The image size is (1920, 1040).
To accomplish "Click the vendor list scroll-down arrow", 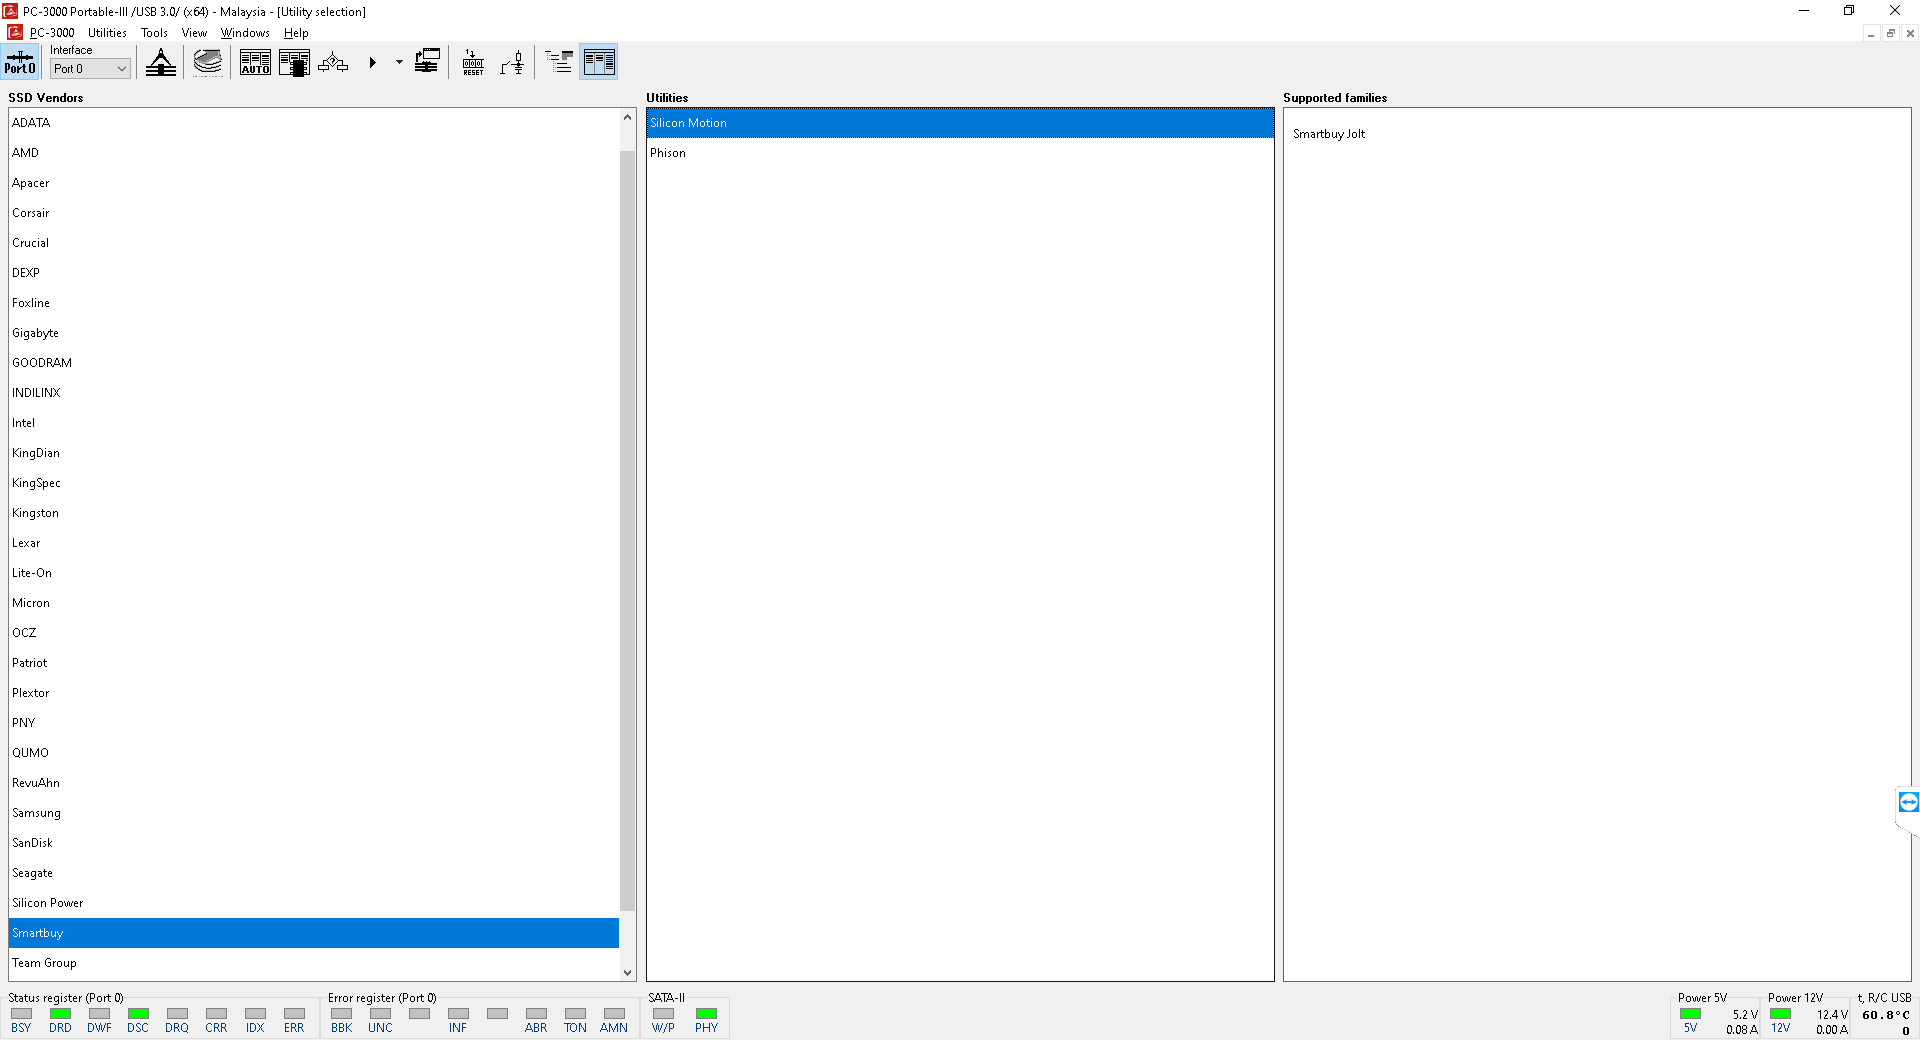I will (627, 972).
